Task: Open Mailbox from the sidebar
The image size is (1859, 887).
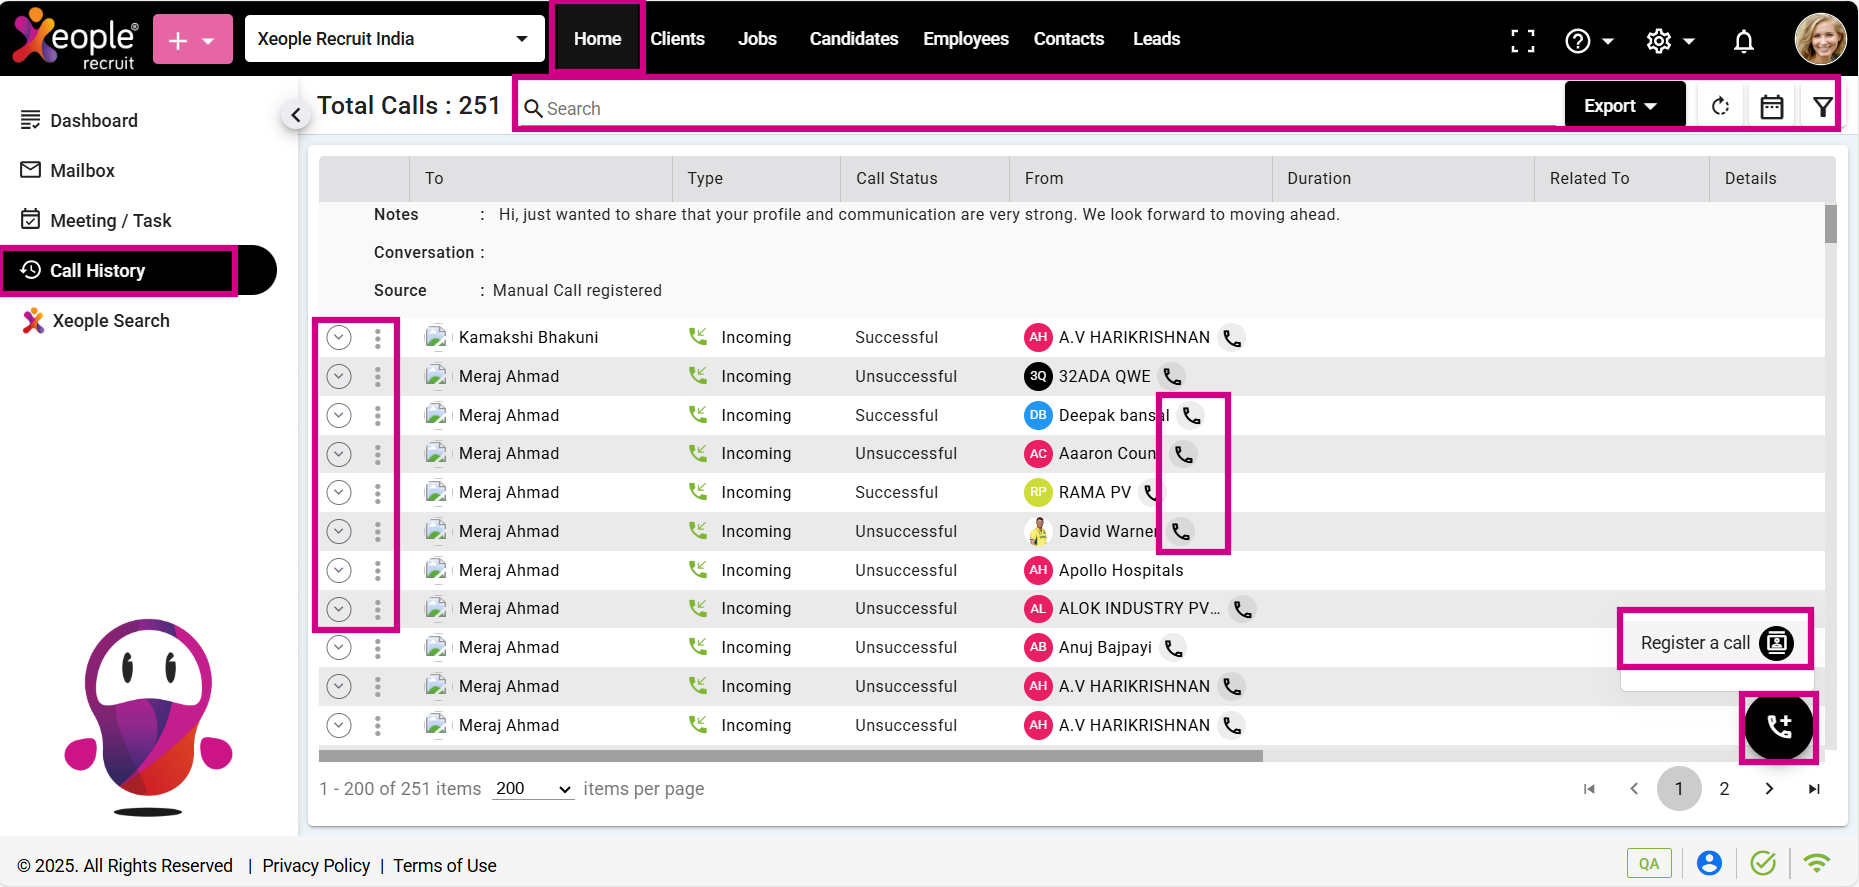Action: click(x=82, y=171)
